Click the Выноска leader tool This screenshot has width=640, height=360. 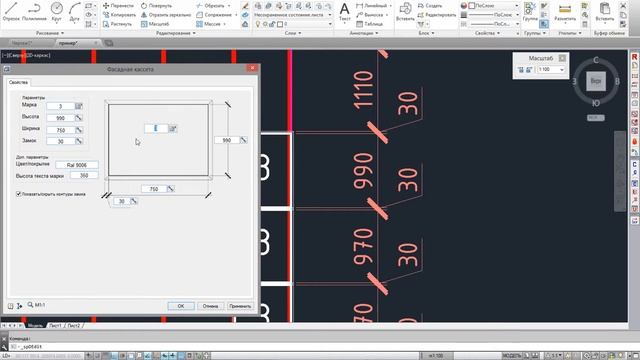(370, 15)
